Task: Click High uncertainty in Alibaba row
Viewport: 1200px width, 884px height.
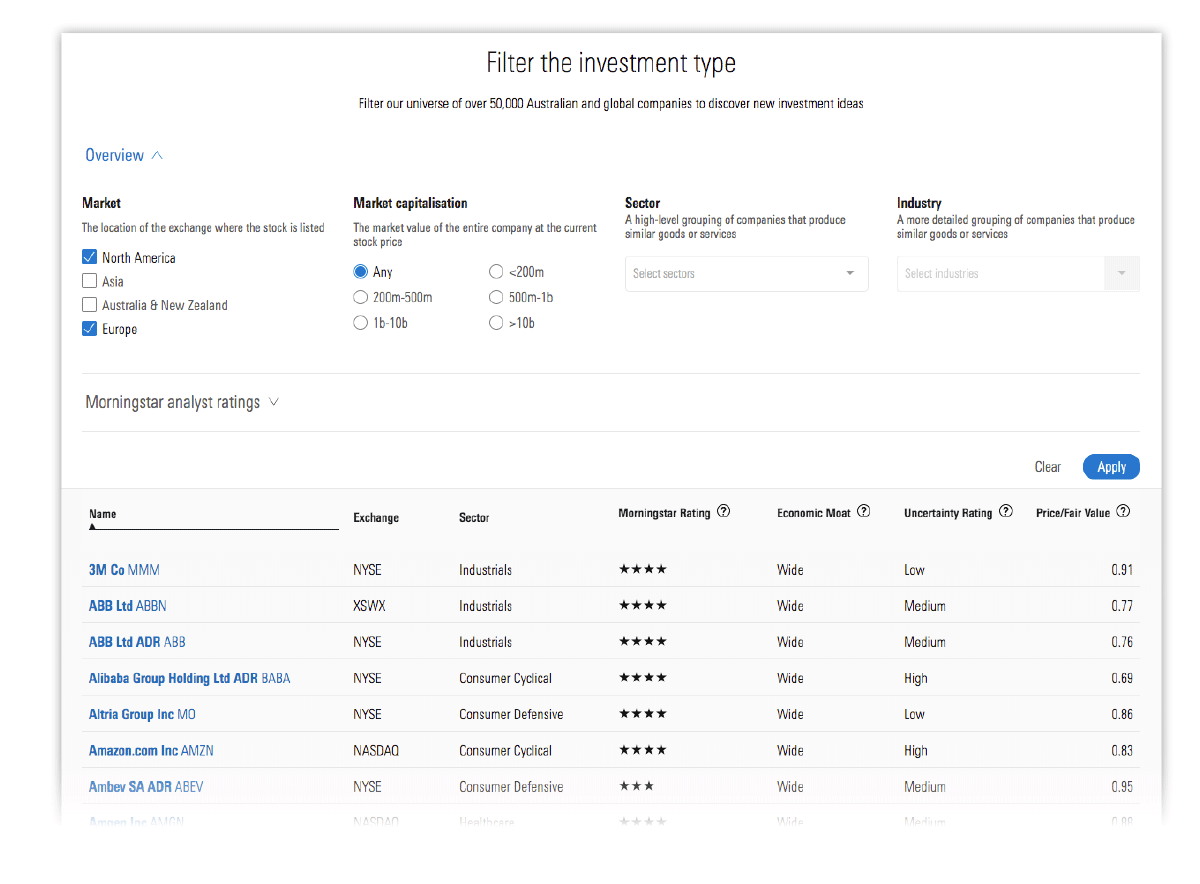Action: click(916, 678)
